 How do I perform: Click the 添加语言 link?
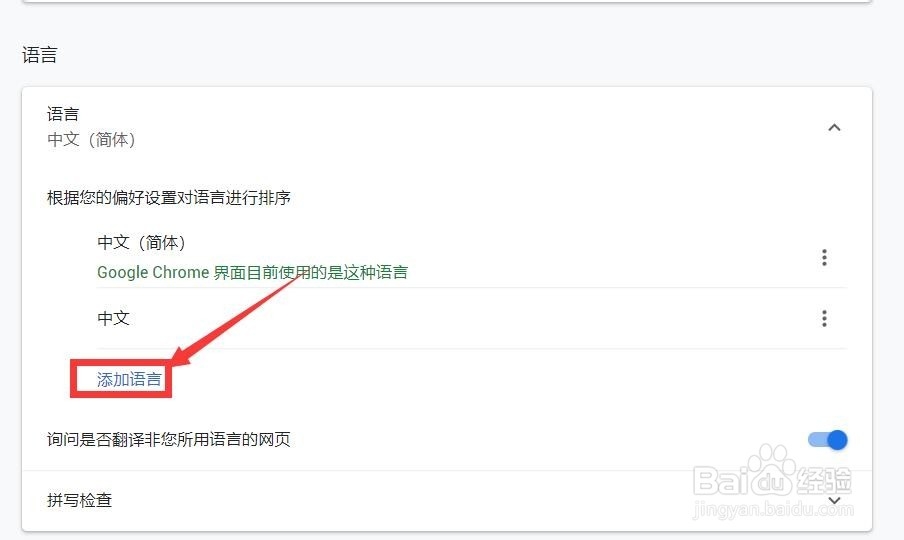tap(129, 379)
